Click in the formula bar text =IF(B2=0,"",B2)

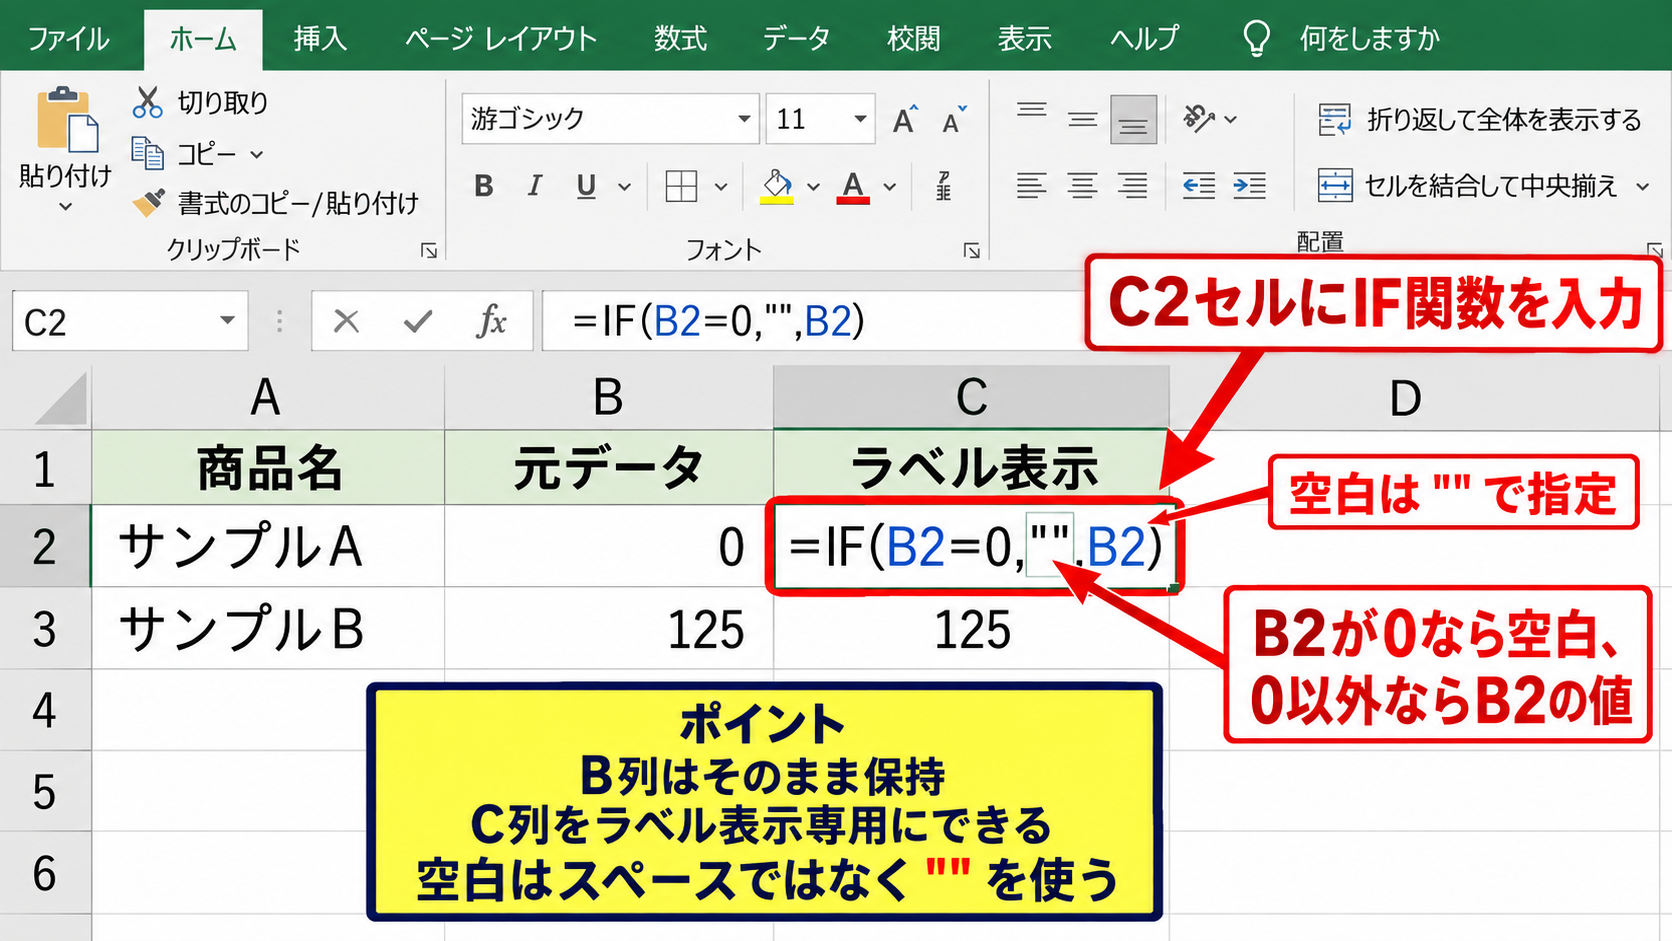click(x=718, y=321)
